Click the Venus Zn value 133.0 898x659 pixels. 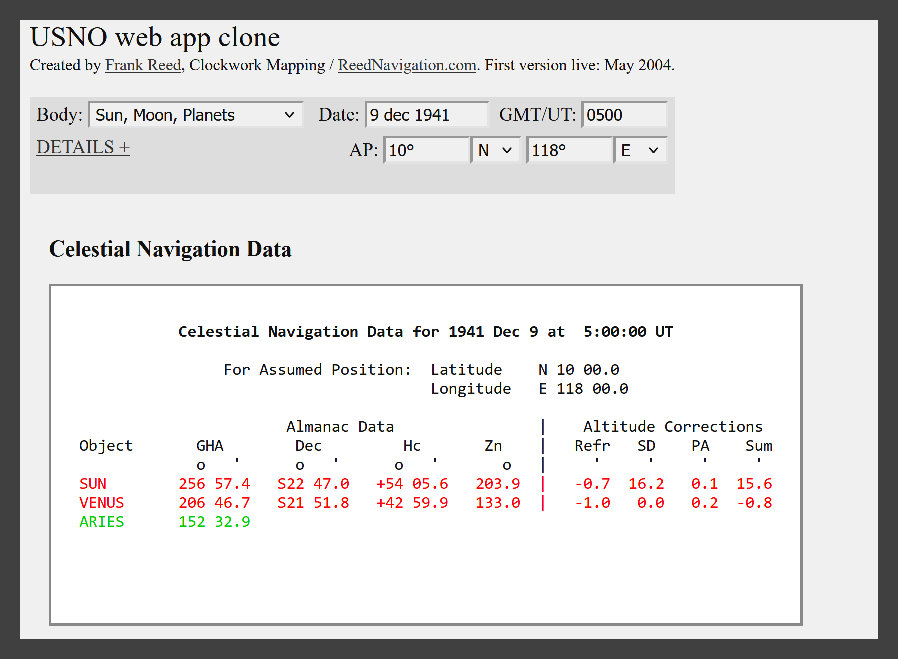(497, 503)
